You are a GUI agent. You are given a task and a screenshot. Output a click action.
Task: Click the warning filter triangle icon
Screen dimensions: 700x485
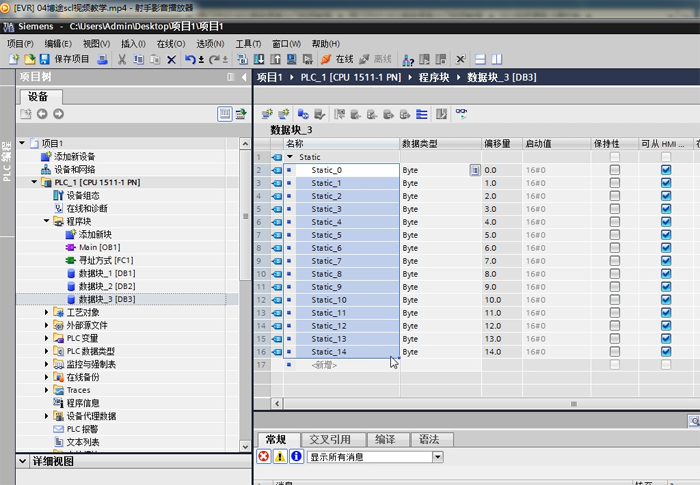point(280,456)
